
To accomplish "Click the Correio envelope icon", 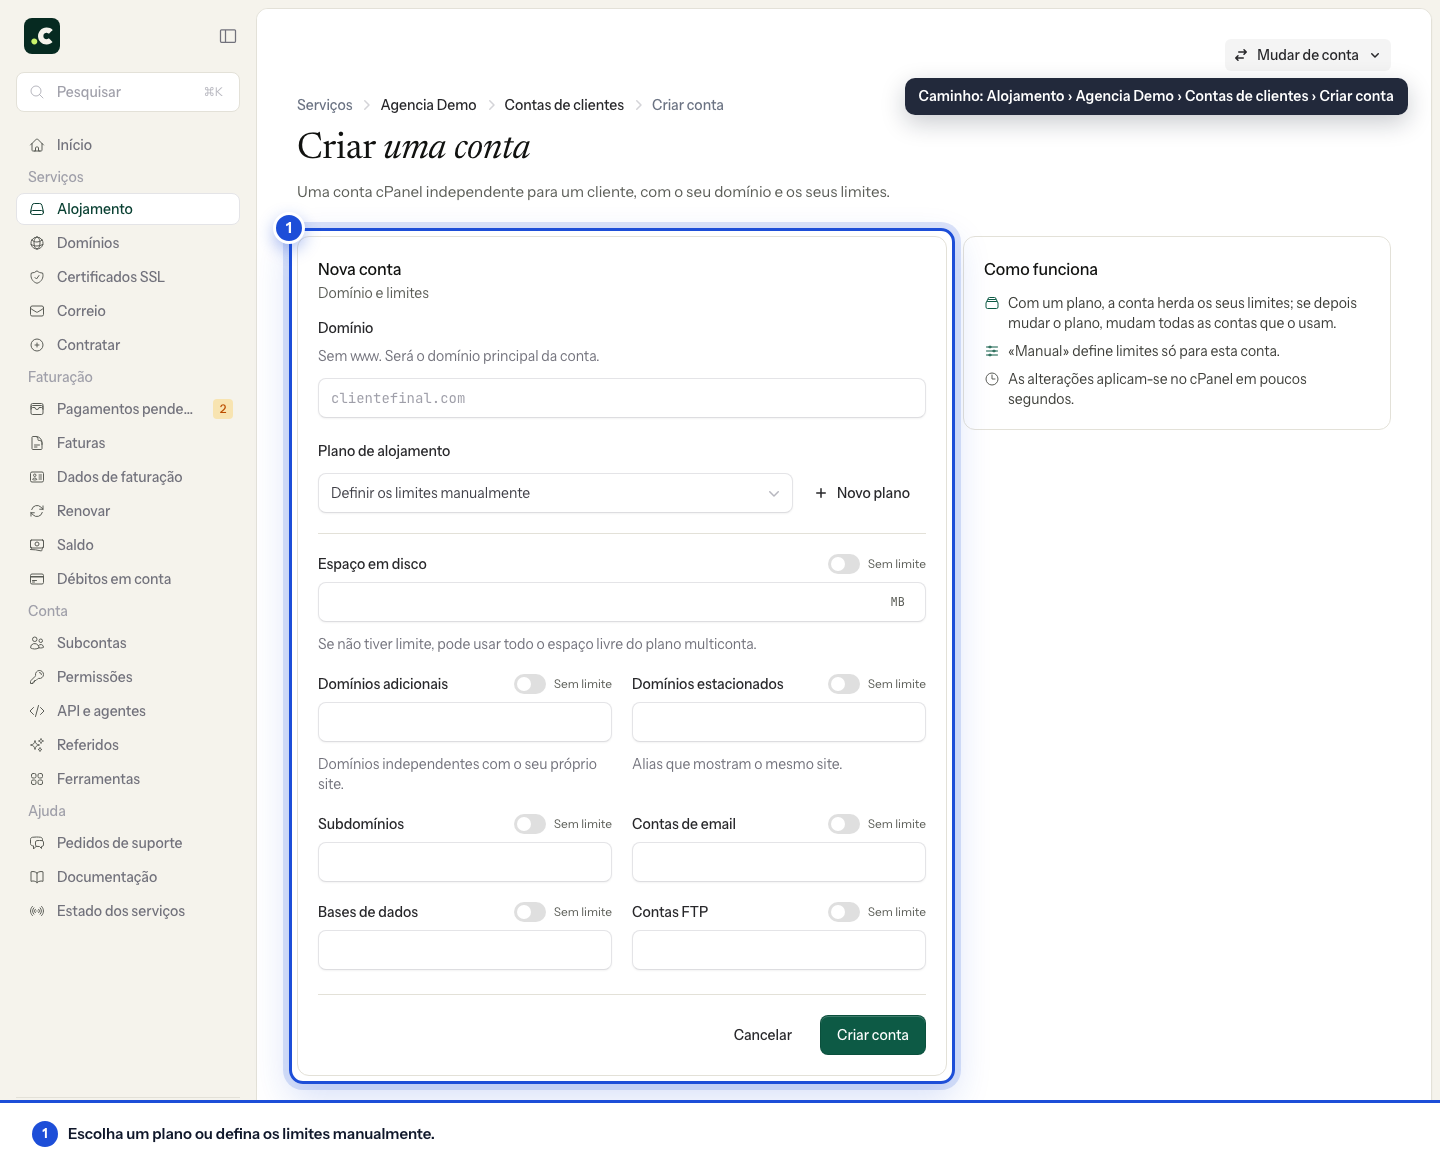I will tap(37, 311).
